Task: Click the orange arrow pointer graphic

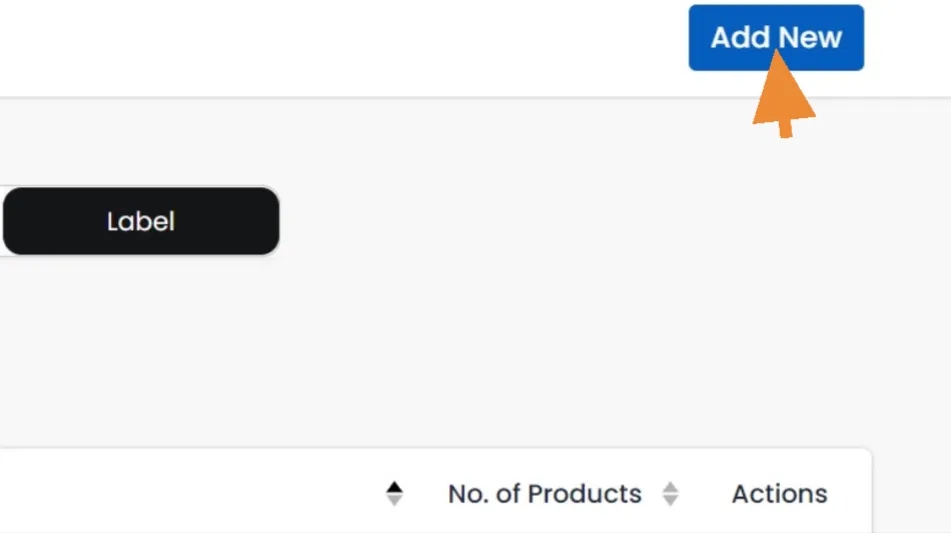Action: (783, 97)
